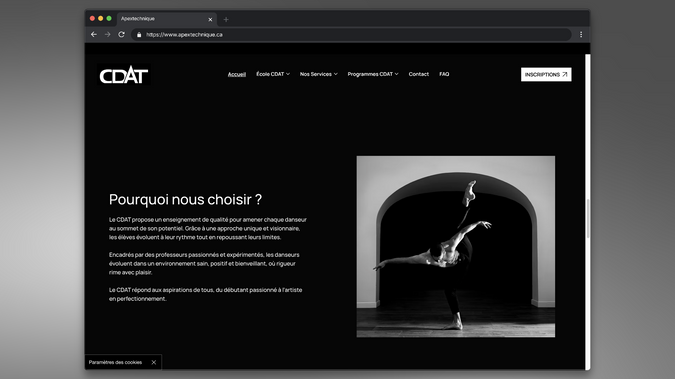This screenshot has height=379, width=675.
Task: Click the dancer photograph
Action: coord(456,247)
